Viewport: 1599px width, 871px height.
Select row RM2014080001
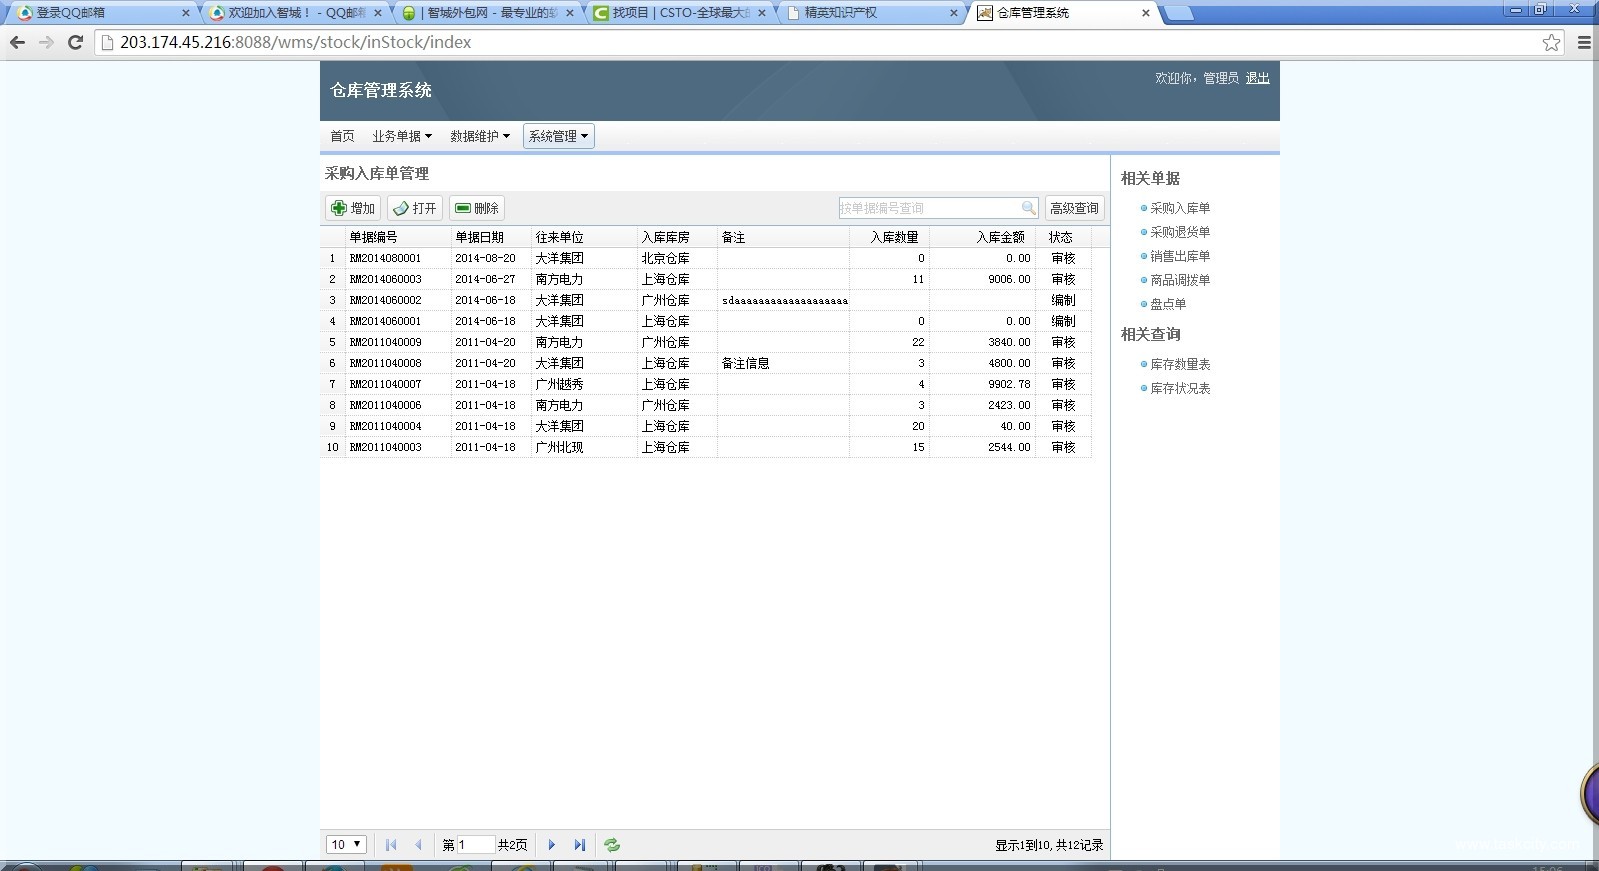pos(706,258)
